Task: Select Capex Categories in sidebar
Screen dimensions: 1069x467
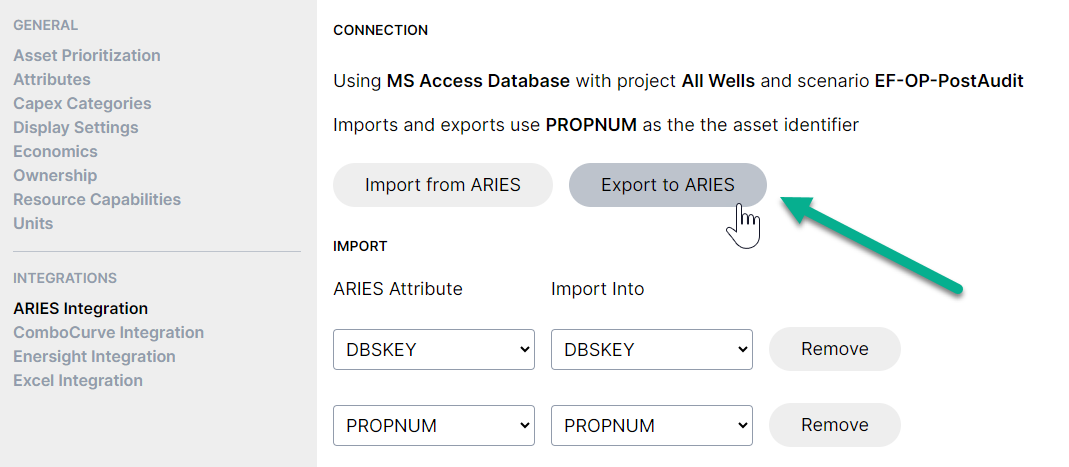Action: coord(82,103)
